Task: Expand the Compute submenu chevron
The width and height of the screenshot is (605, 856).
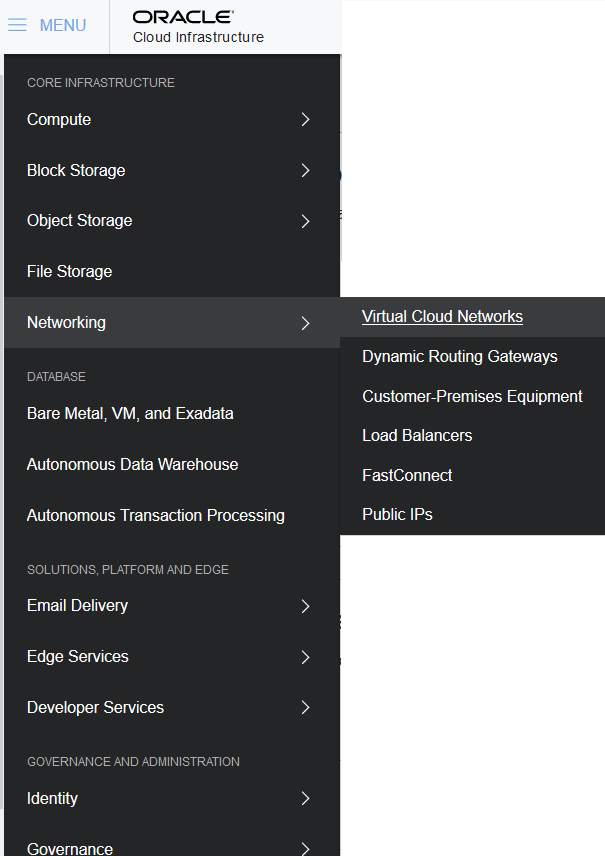Action: (305, 119)
